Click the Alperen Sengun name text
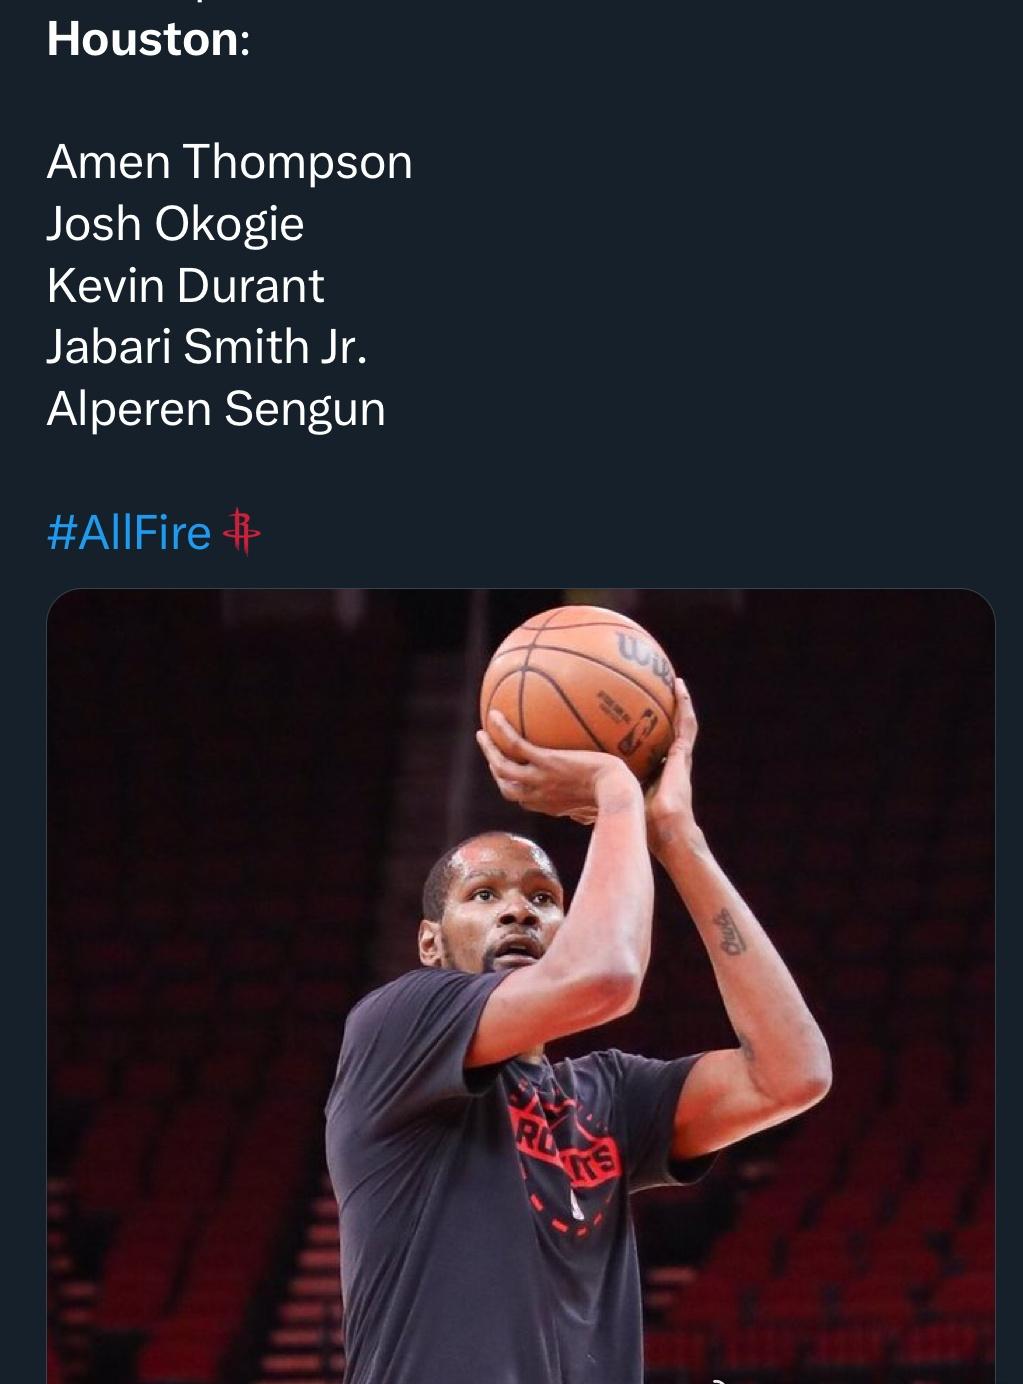 point(215,408)
